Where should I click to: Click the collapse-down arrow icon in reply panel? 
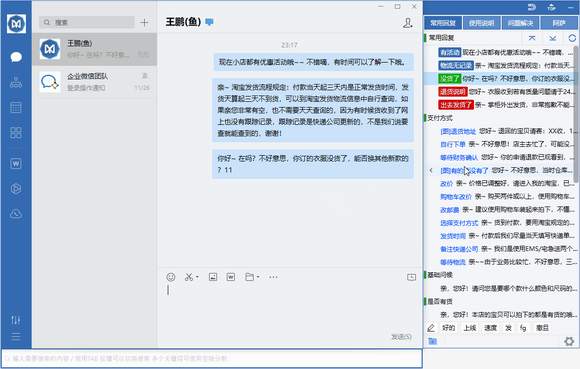coord(553,38)
